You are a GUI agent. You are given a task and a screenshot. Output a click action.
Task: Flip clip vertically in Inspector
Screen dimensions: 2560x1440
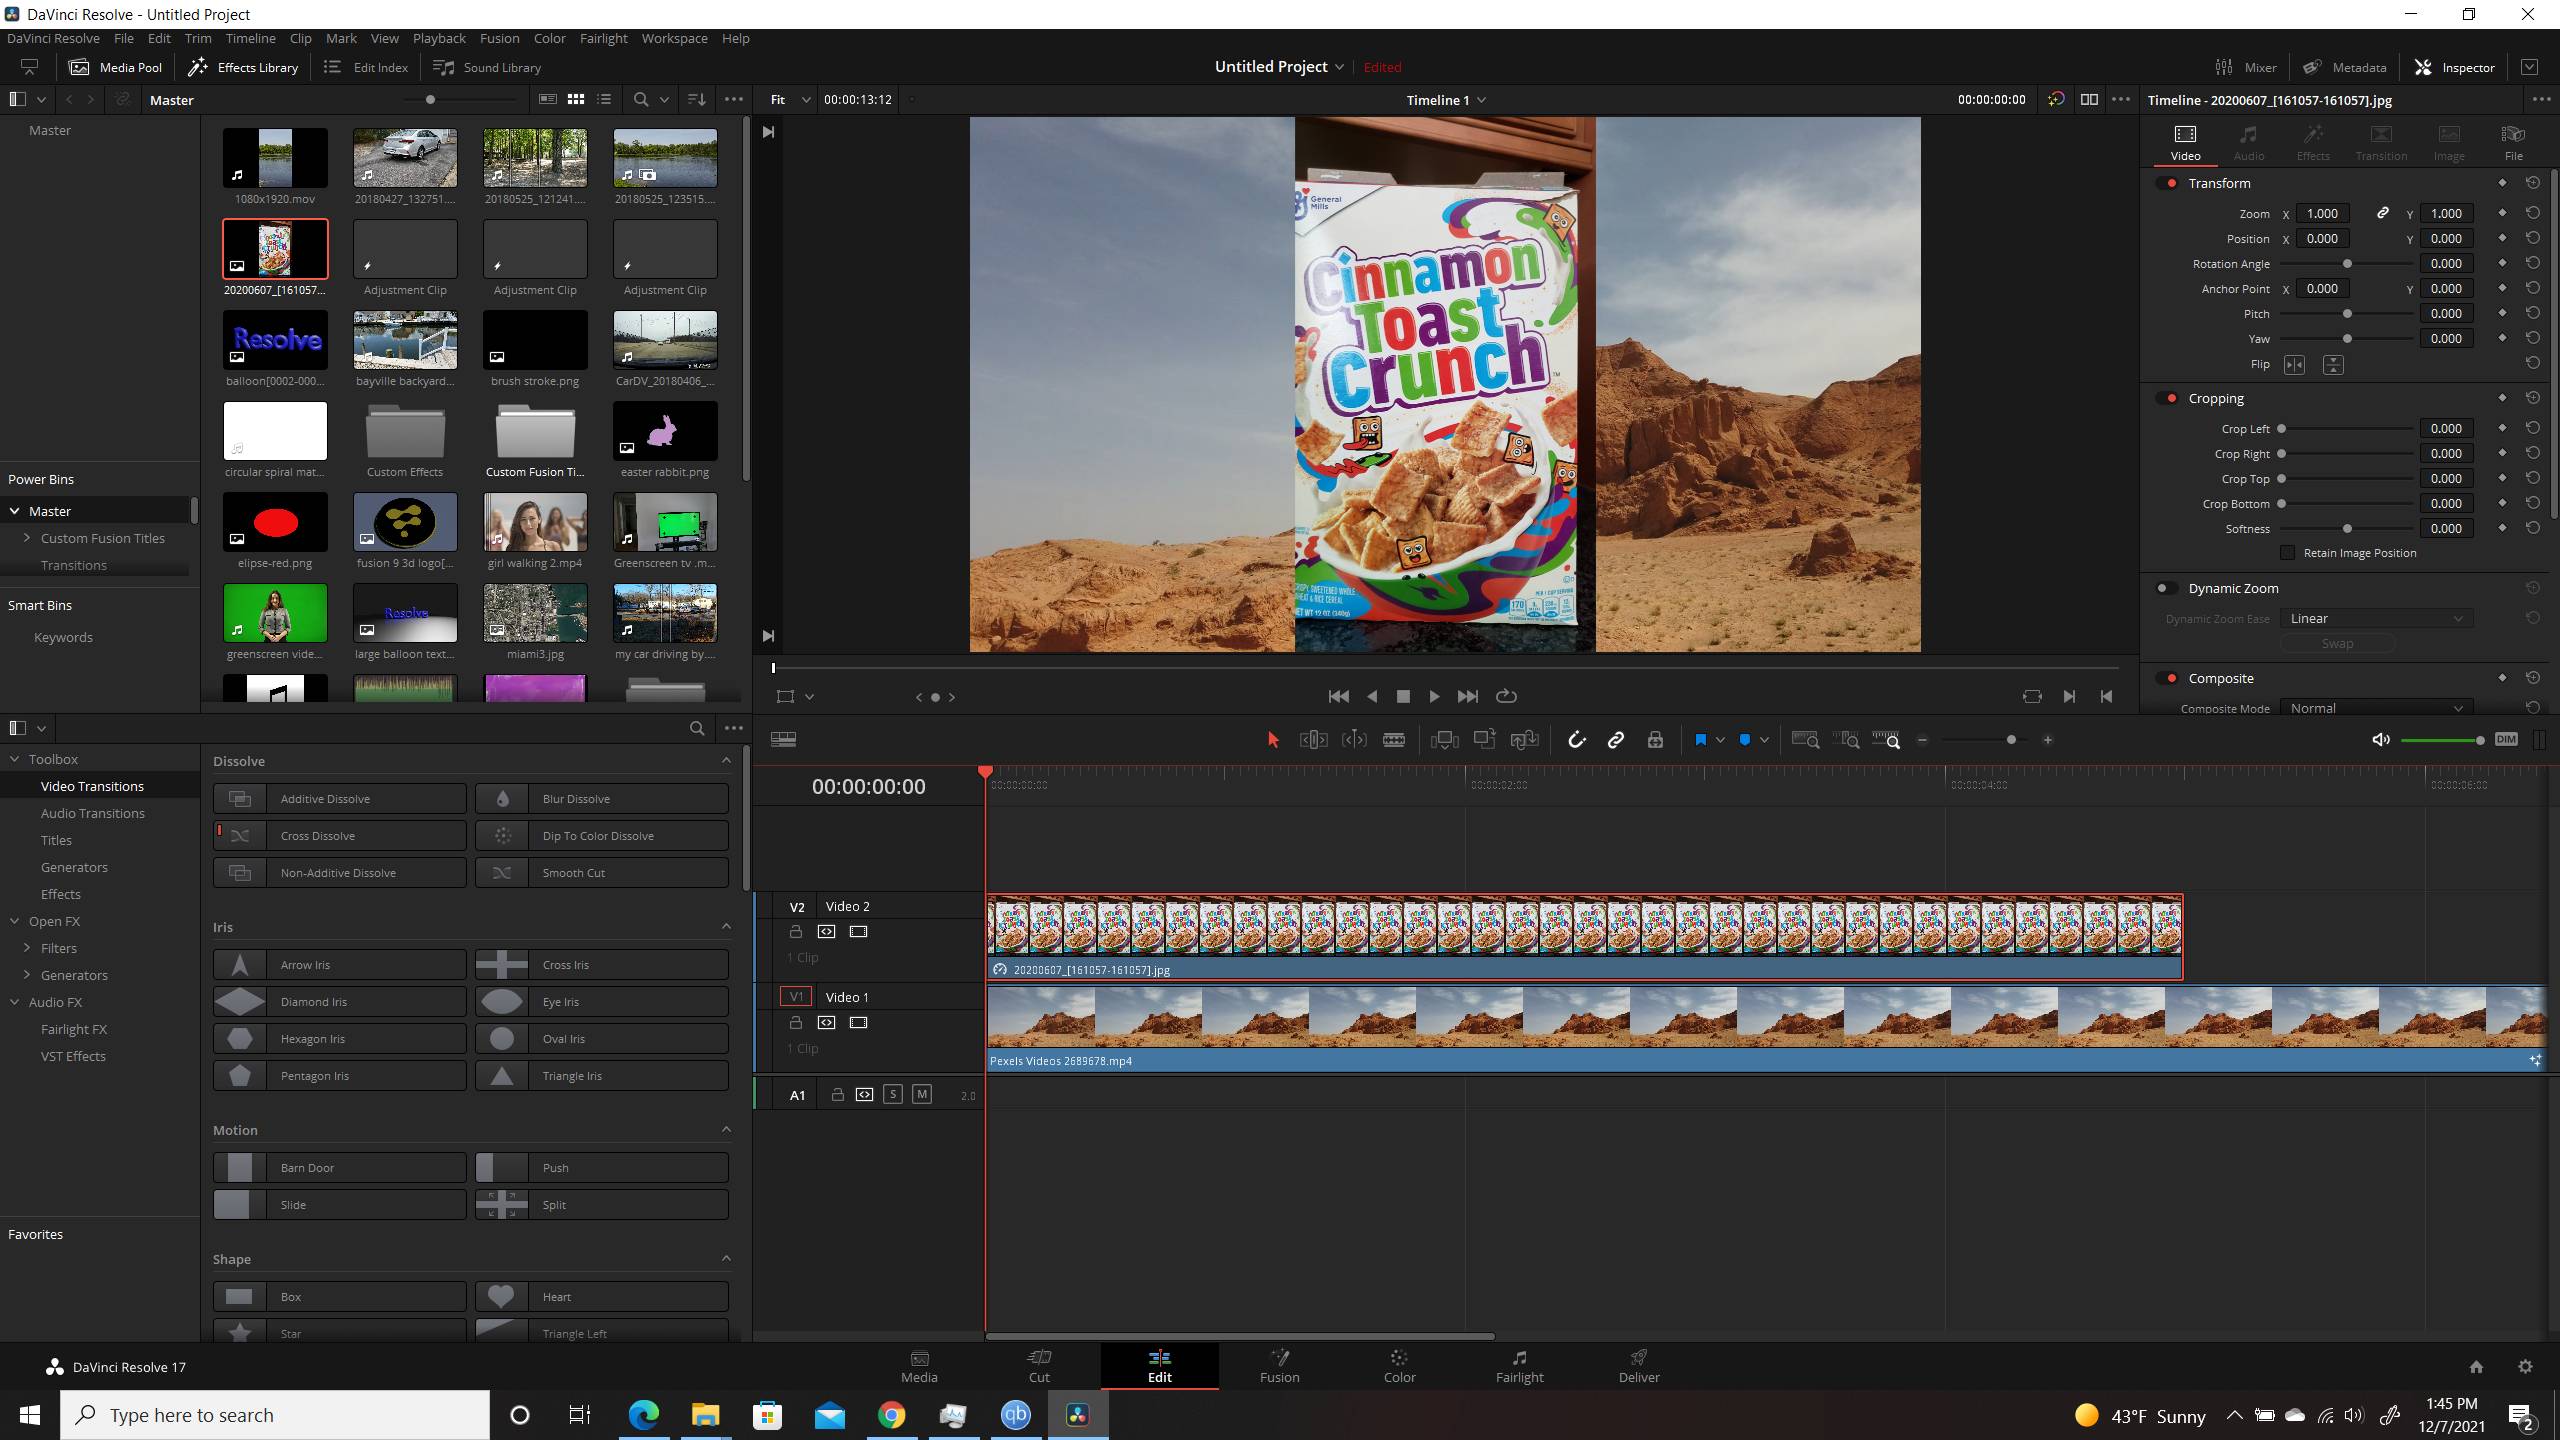2333,365
